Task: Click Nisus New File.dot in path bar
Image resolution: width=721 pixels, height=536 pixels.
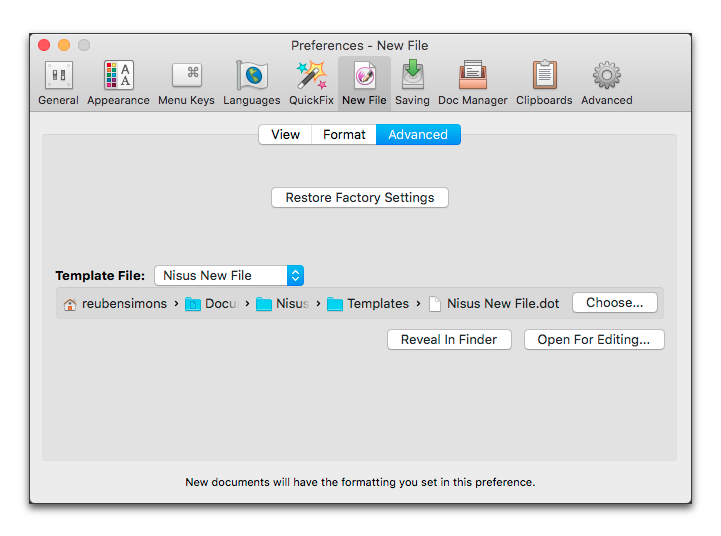Action: [x=494, y=303]
